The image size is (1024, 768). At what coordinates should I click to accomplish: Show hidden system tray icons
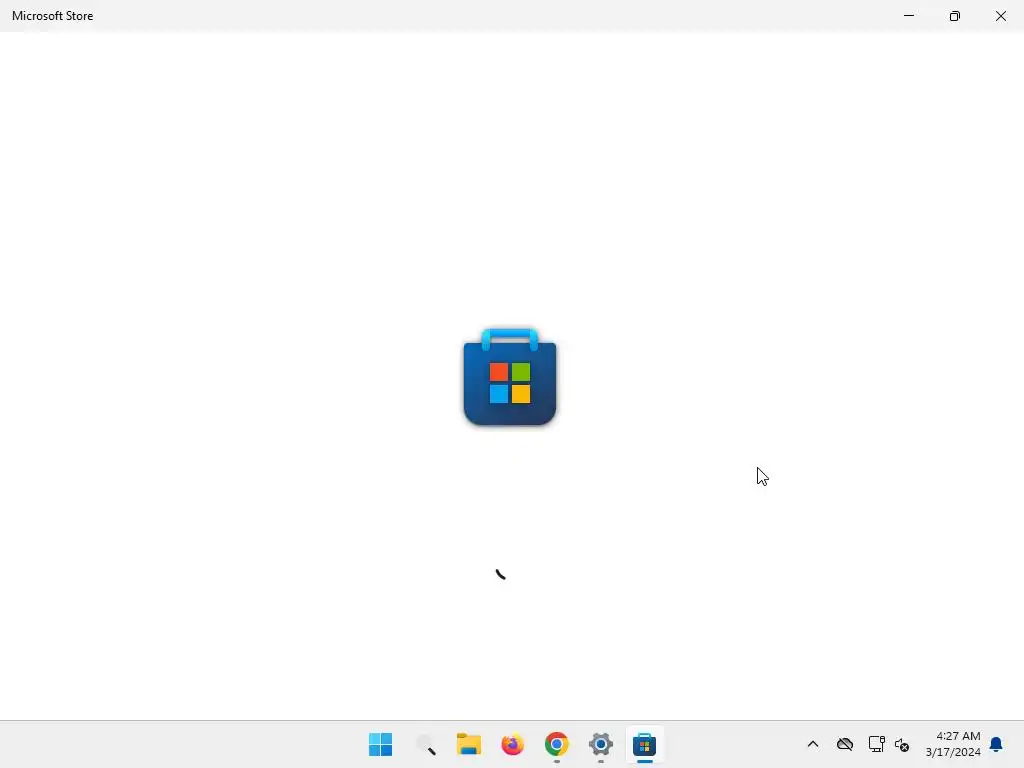click(812, 744)
